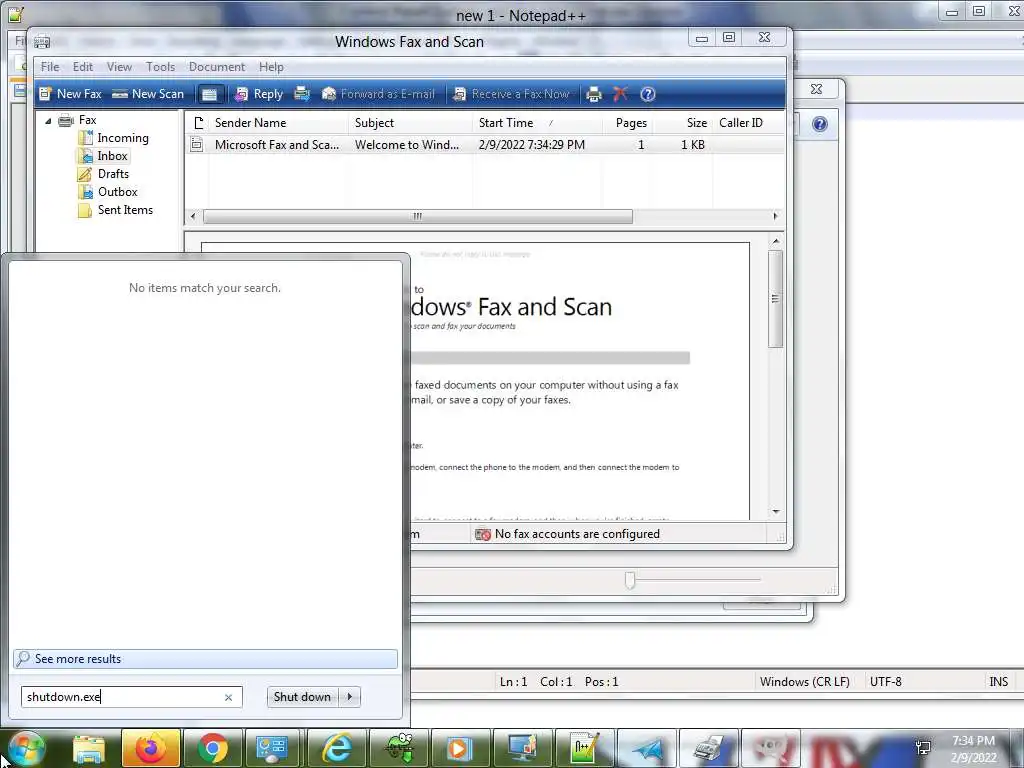Click the right arrow of message list scrollbar
1024x768 pixels.
click(775, 216)
